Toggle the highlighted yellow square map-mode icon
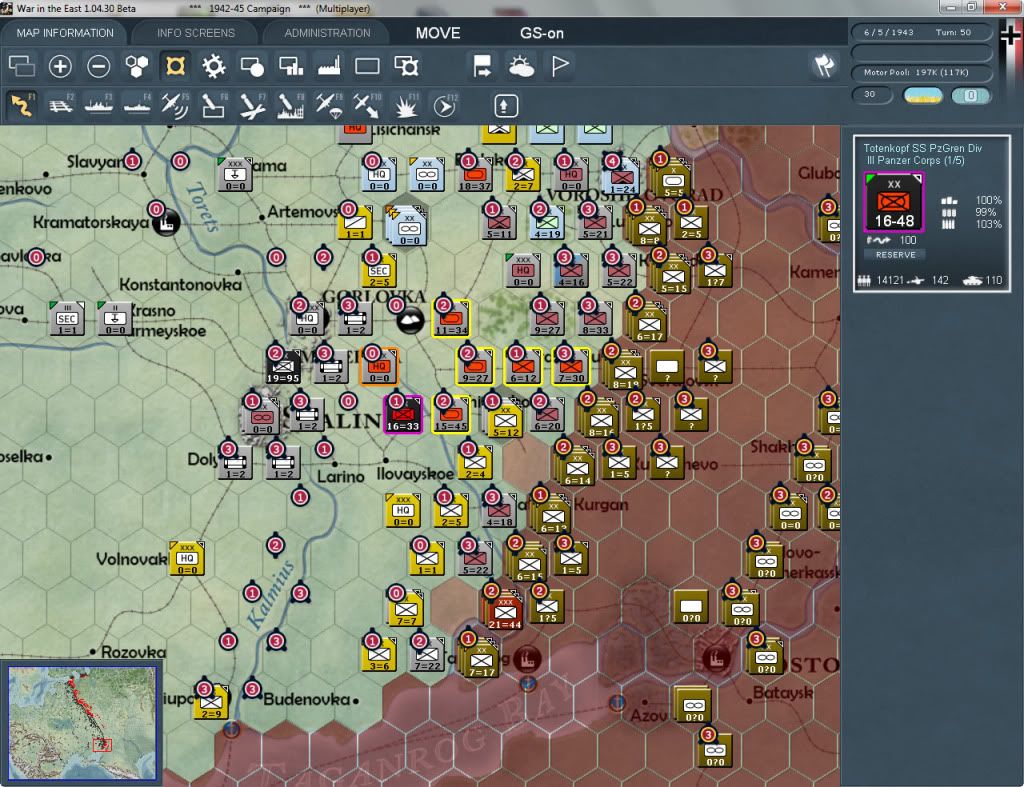This screenshot has height=787, width=1024. (x=175, y=66)
